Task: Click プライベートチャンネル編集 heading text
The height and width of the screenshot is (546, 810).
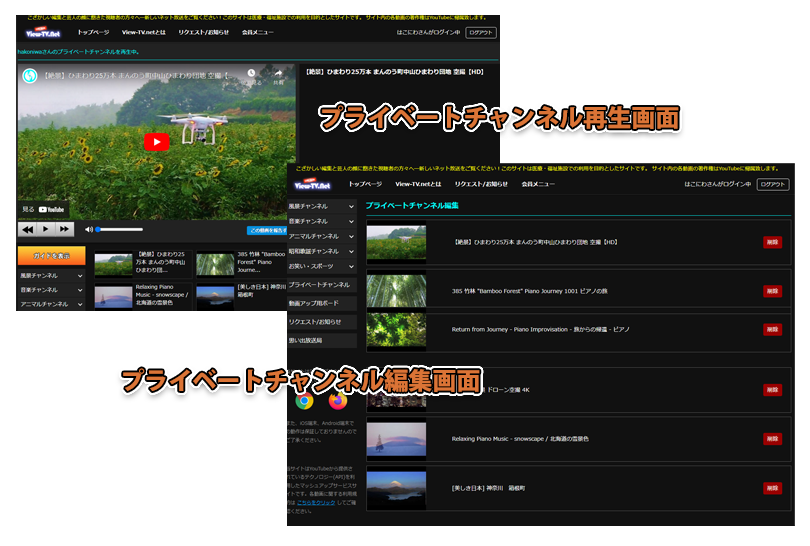Action: (412, 206)
